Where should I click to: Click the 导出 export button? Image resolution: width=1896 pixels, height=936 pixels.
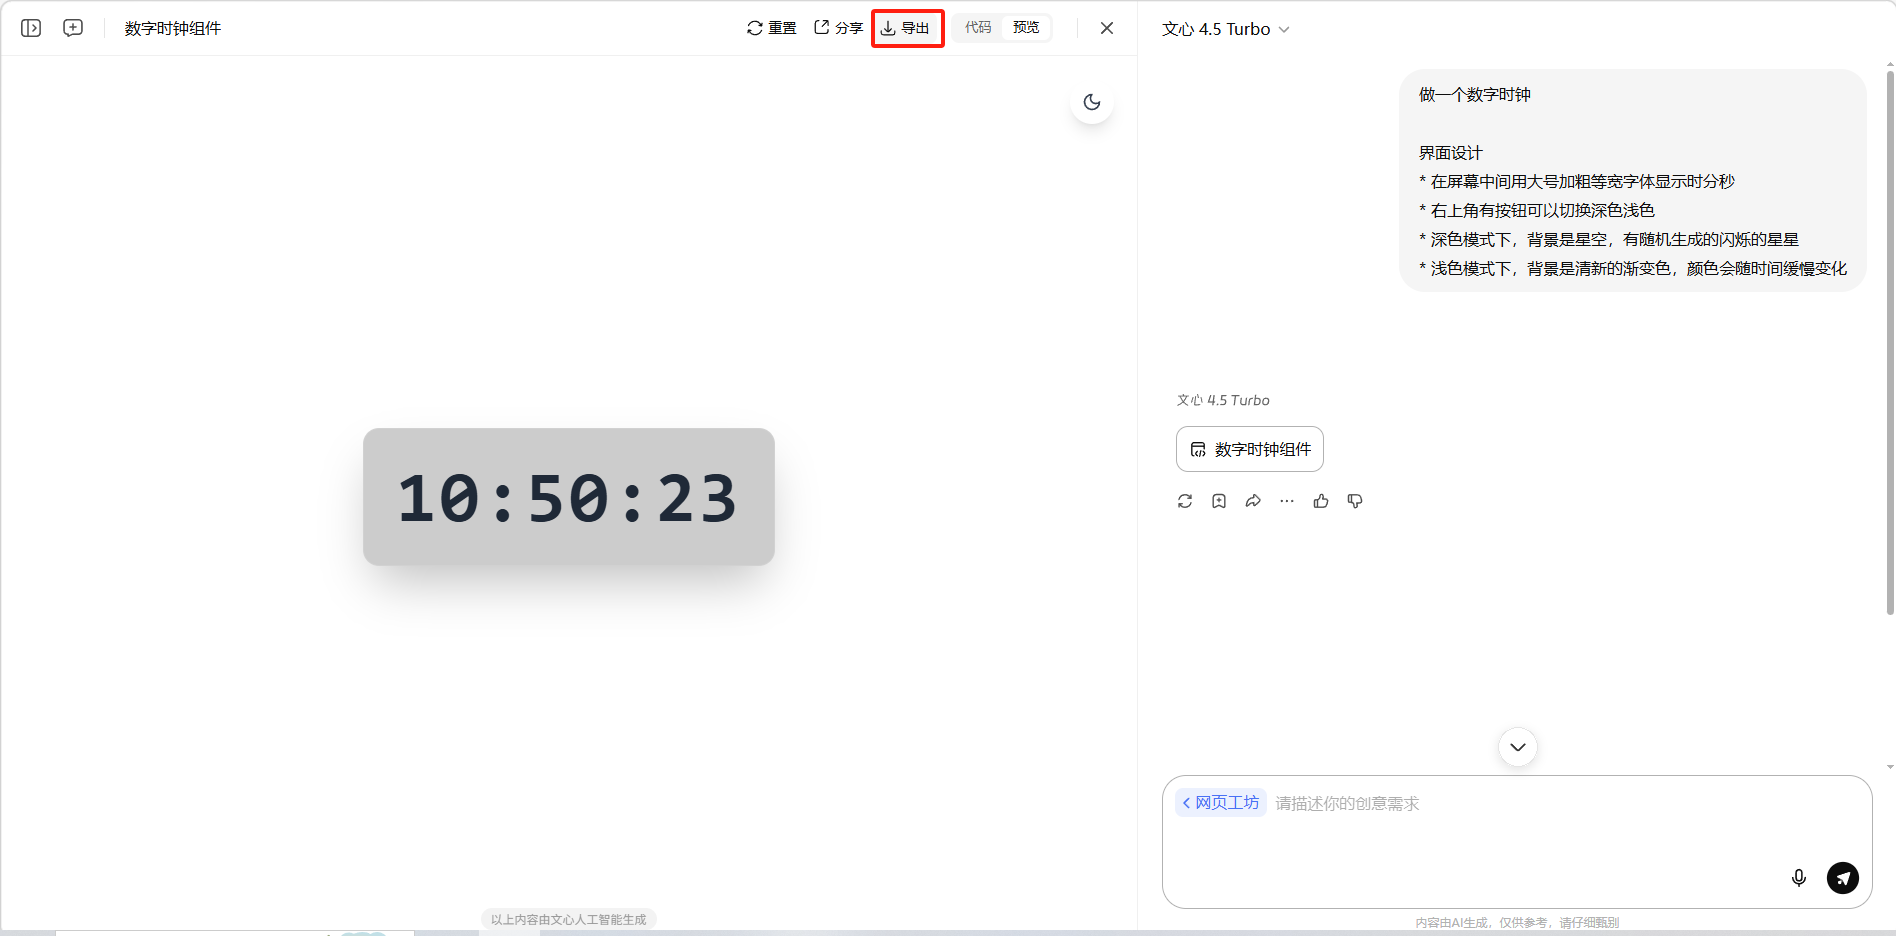tap(906, 28)
